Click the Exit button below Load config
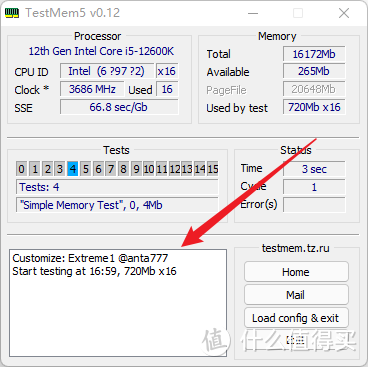Viewport: 368px width, 367px height. (296, 341)
